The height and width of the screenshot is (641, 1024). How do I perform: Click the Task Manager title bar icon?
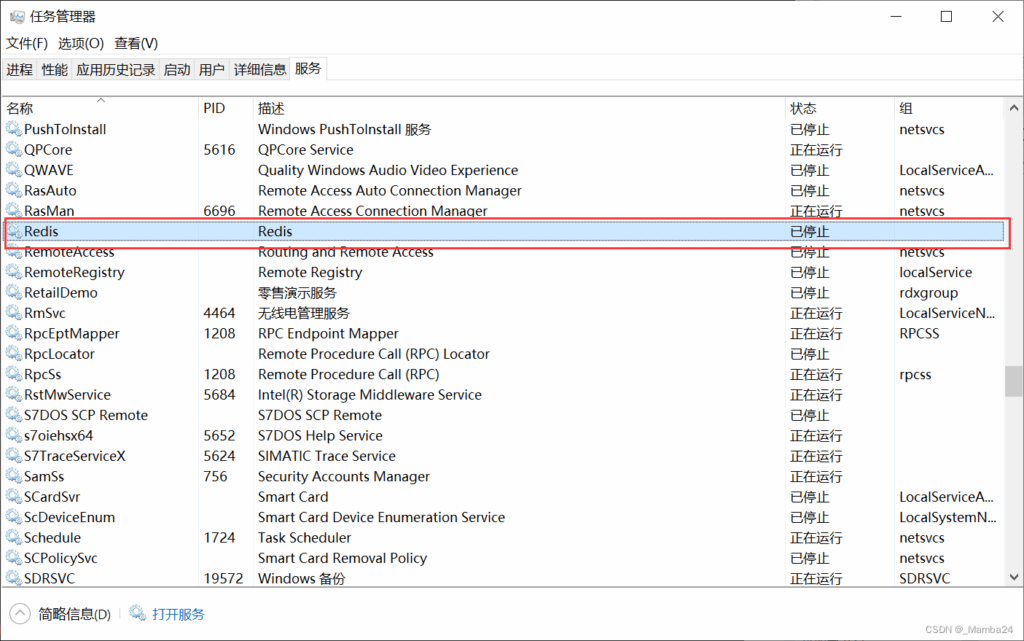click(x=17, y=17)
